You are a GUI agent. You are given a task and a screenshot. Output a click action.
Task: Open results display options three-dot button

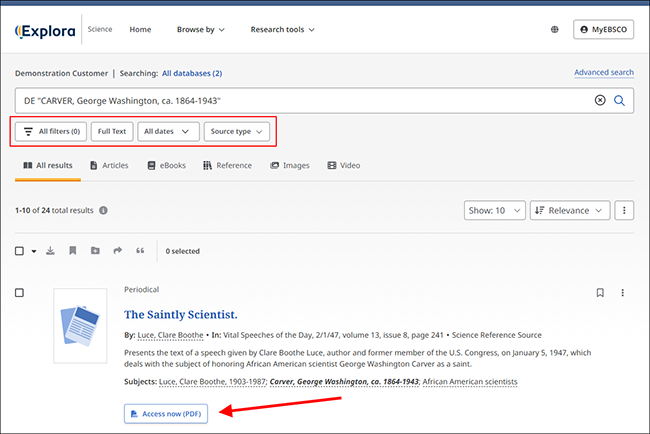pos(624,211)
